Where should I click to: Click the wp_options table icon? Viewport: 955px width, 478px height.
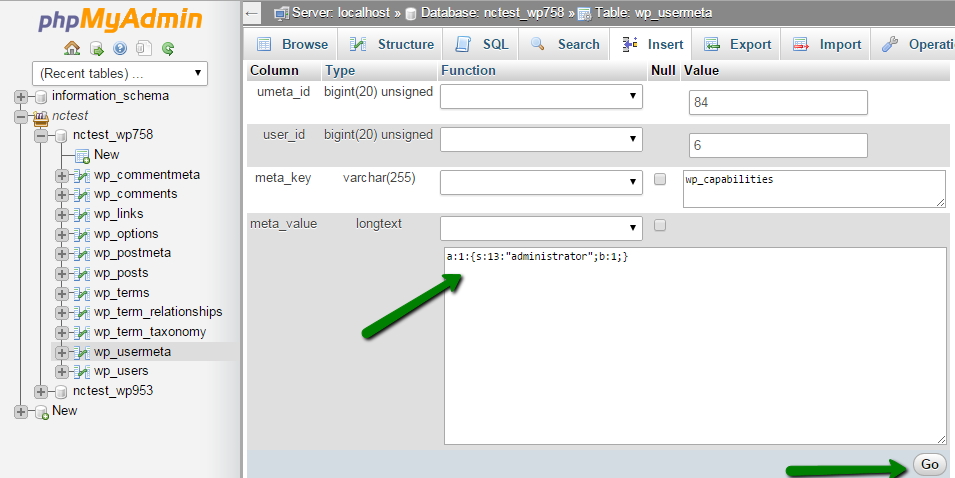(82, 234)
